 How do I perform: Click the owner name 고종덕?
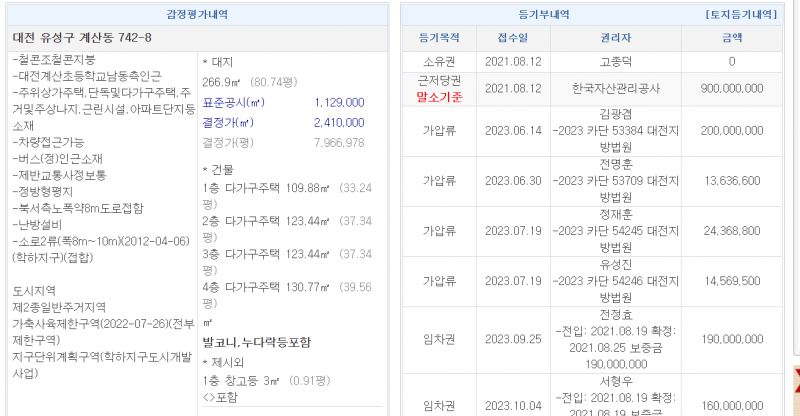tap(615, 62)
